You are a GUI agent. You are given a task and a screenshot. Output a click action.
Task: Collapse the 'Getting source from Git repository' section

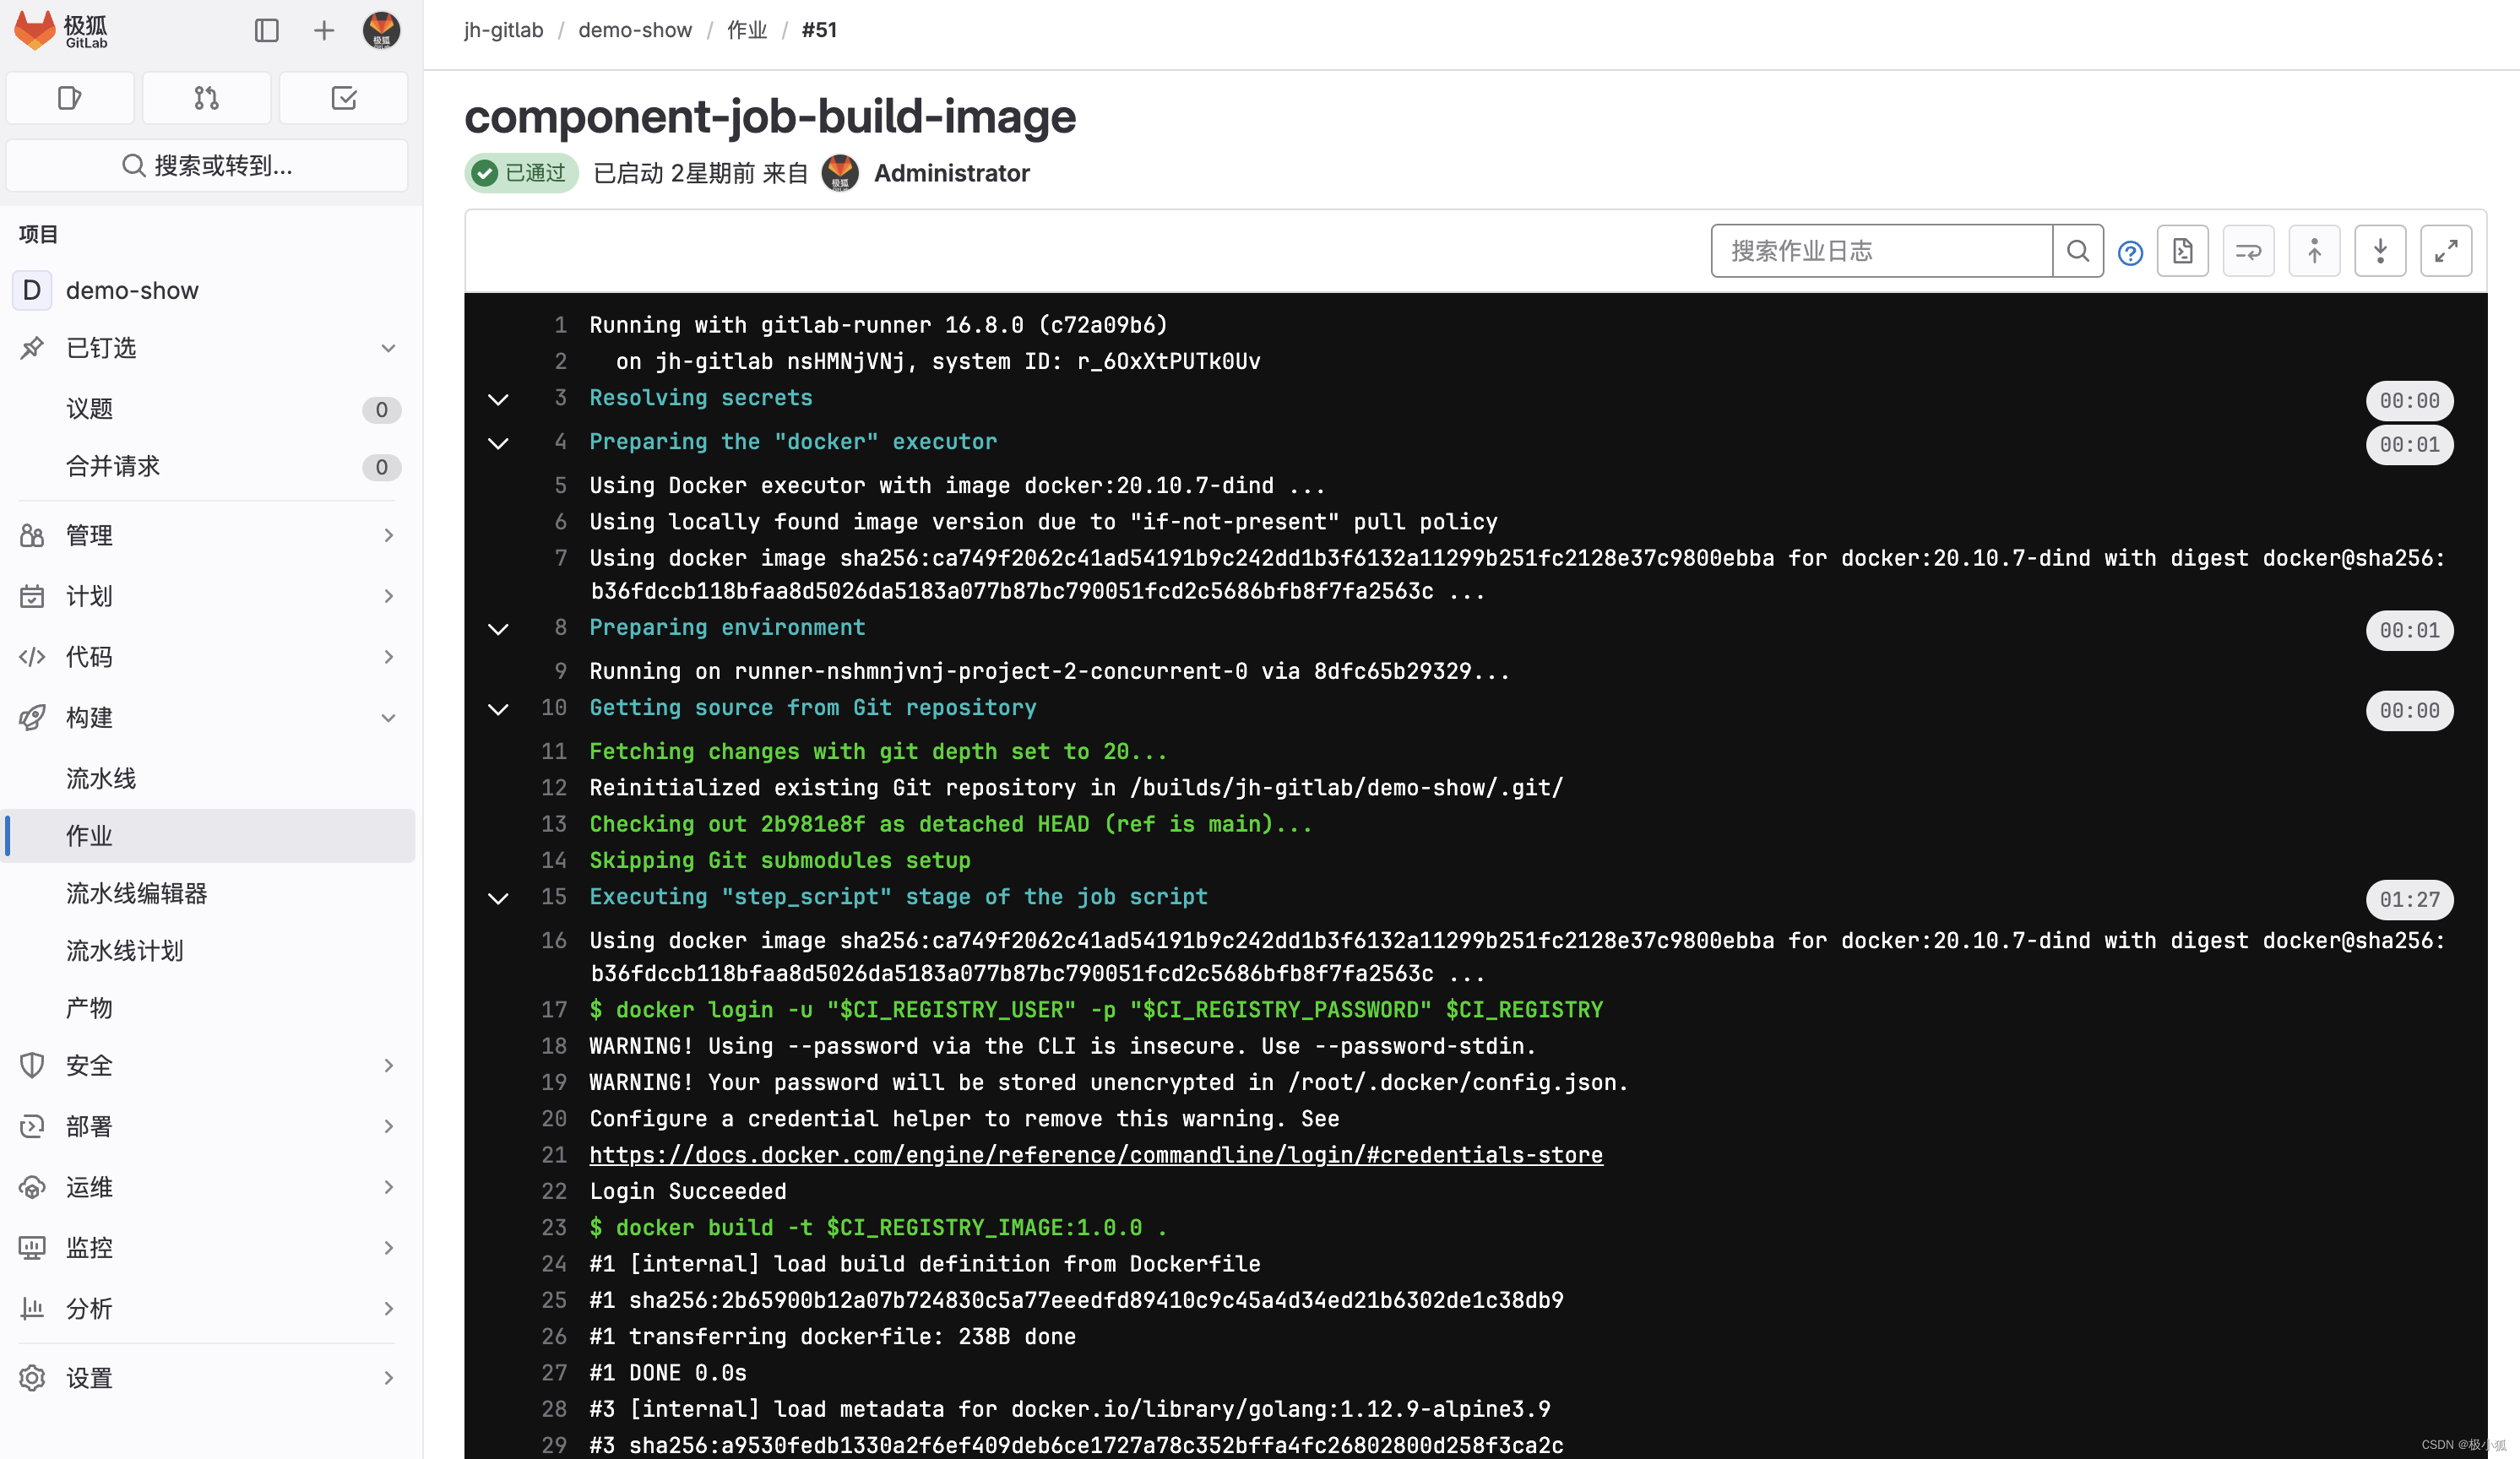pos(498,709)
